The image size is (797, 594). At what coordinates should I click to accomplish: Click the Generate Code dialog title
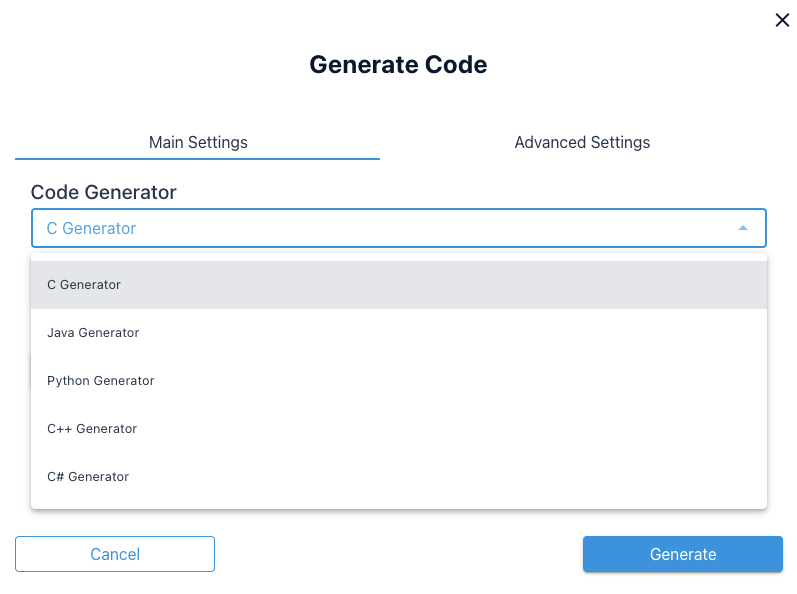click(398, 65)
